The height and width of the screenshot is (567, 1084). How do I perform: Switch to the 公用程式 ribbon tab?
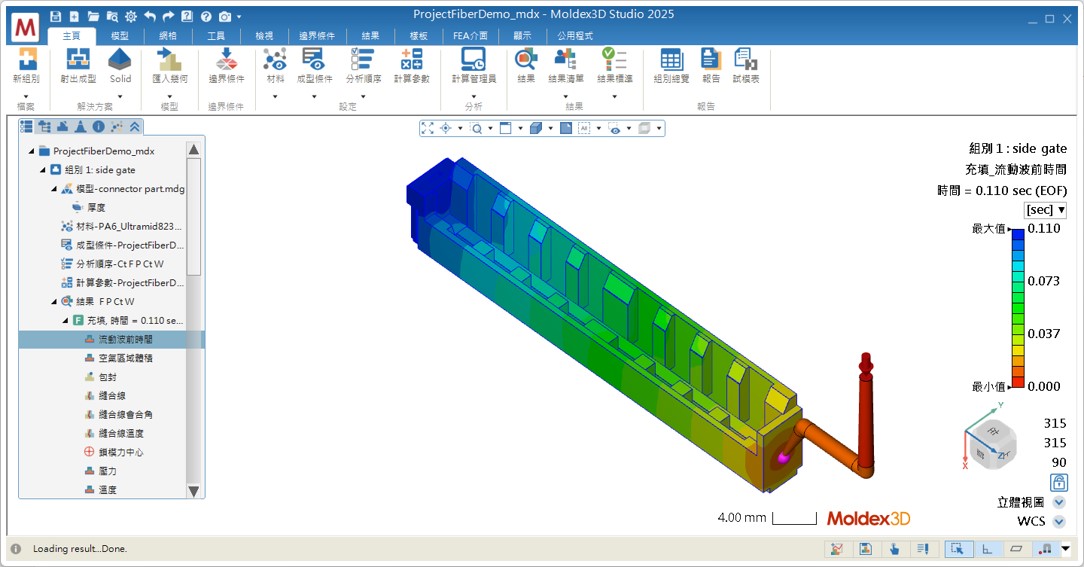point(575,35)
